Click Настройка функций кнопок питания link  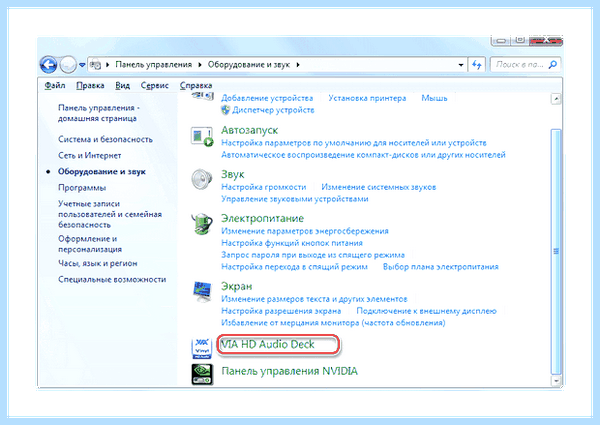(292, 243)
